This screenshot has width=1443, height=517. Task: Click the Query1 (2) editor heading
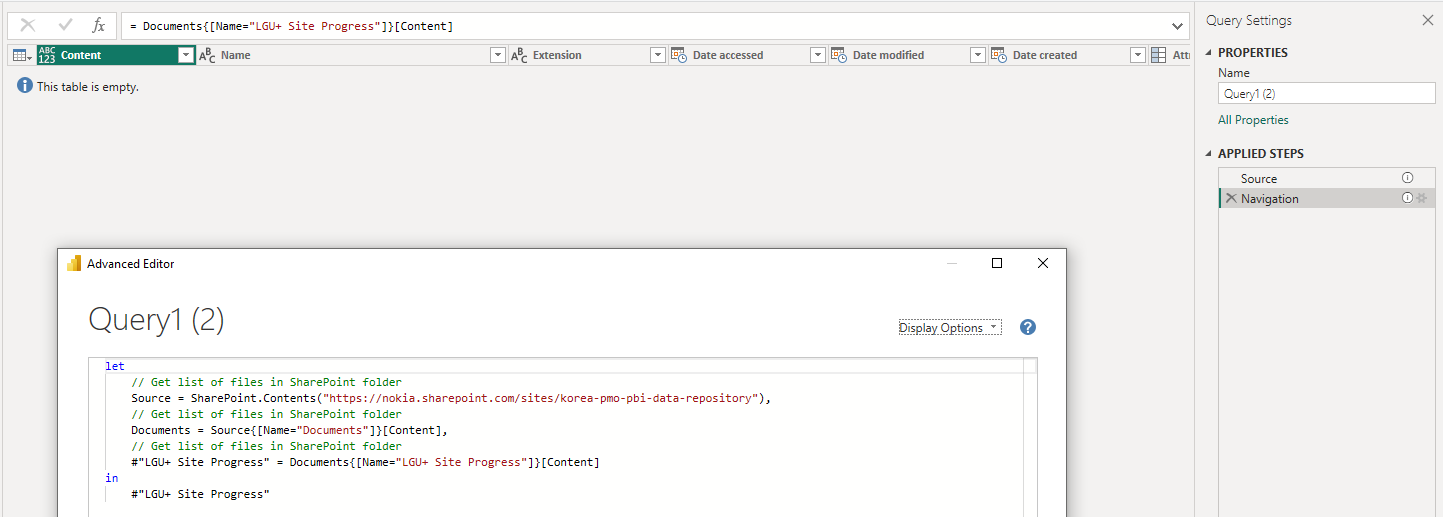click(157, 320)
